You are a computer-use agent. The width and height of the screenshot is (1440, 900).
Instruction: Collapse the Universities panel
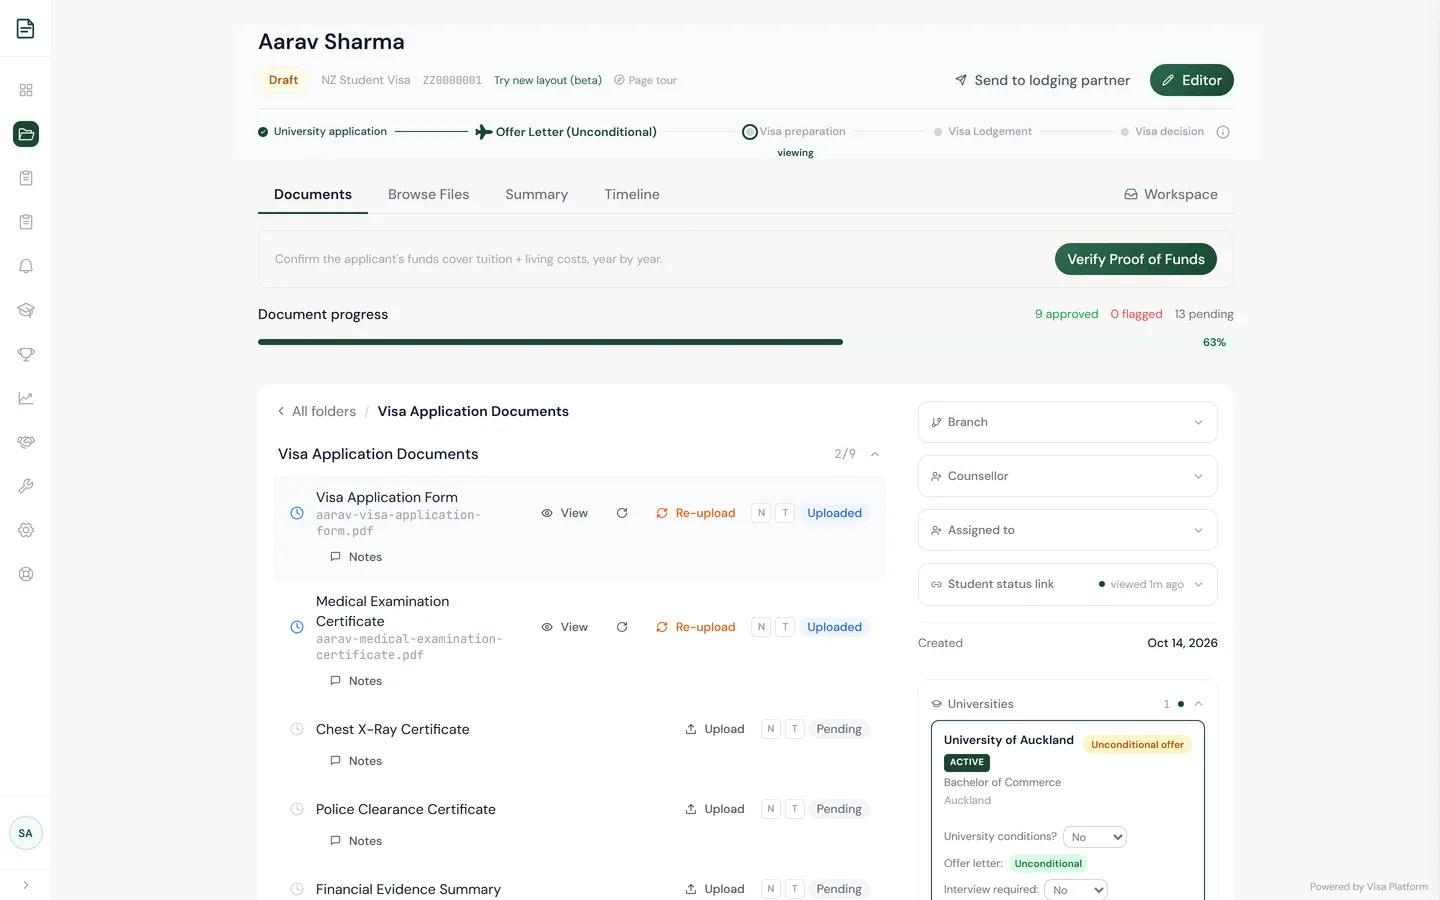1198,704
